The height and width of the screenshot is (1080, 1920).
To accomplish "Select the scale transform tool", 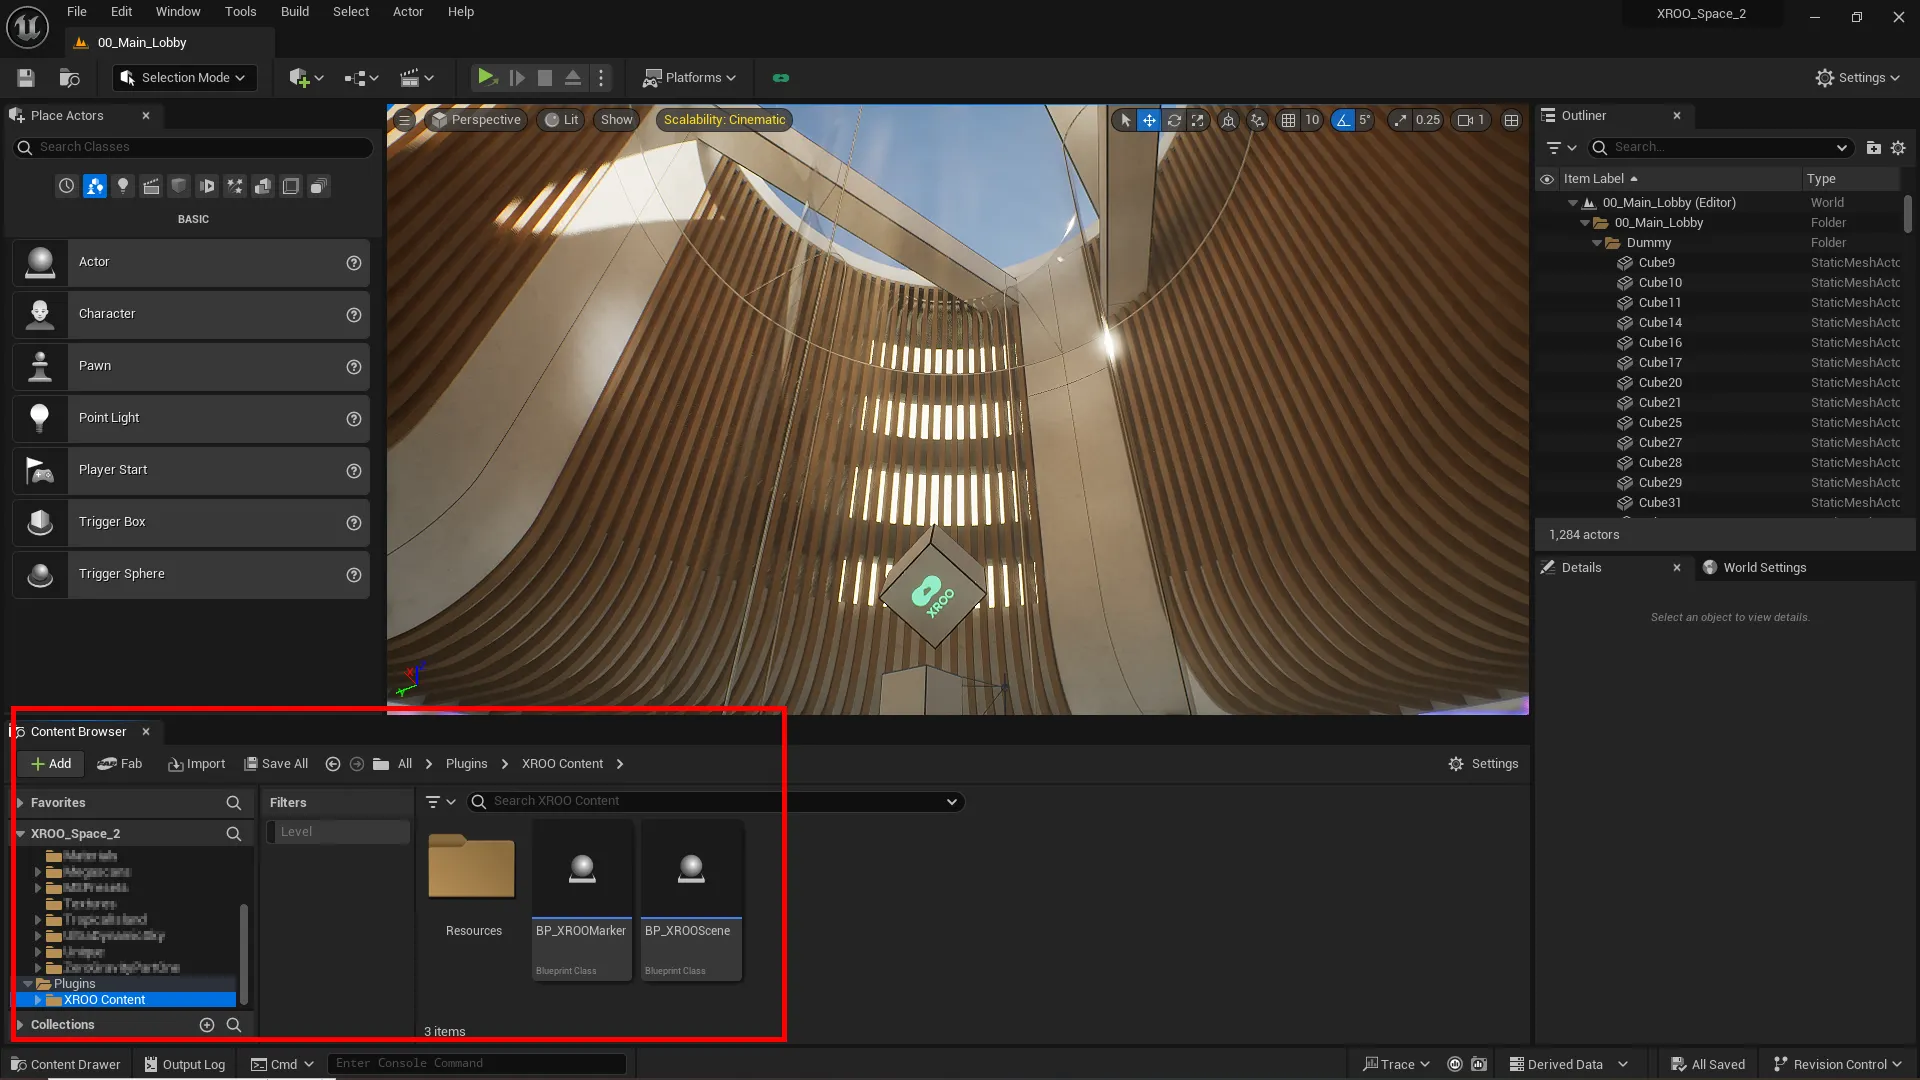I will pos(1197,120).
